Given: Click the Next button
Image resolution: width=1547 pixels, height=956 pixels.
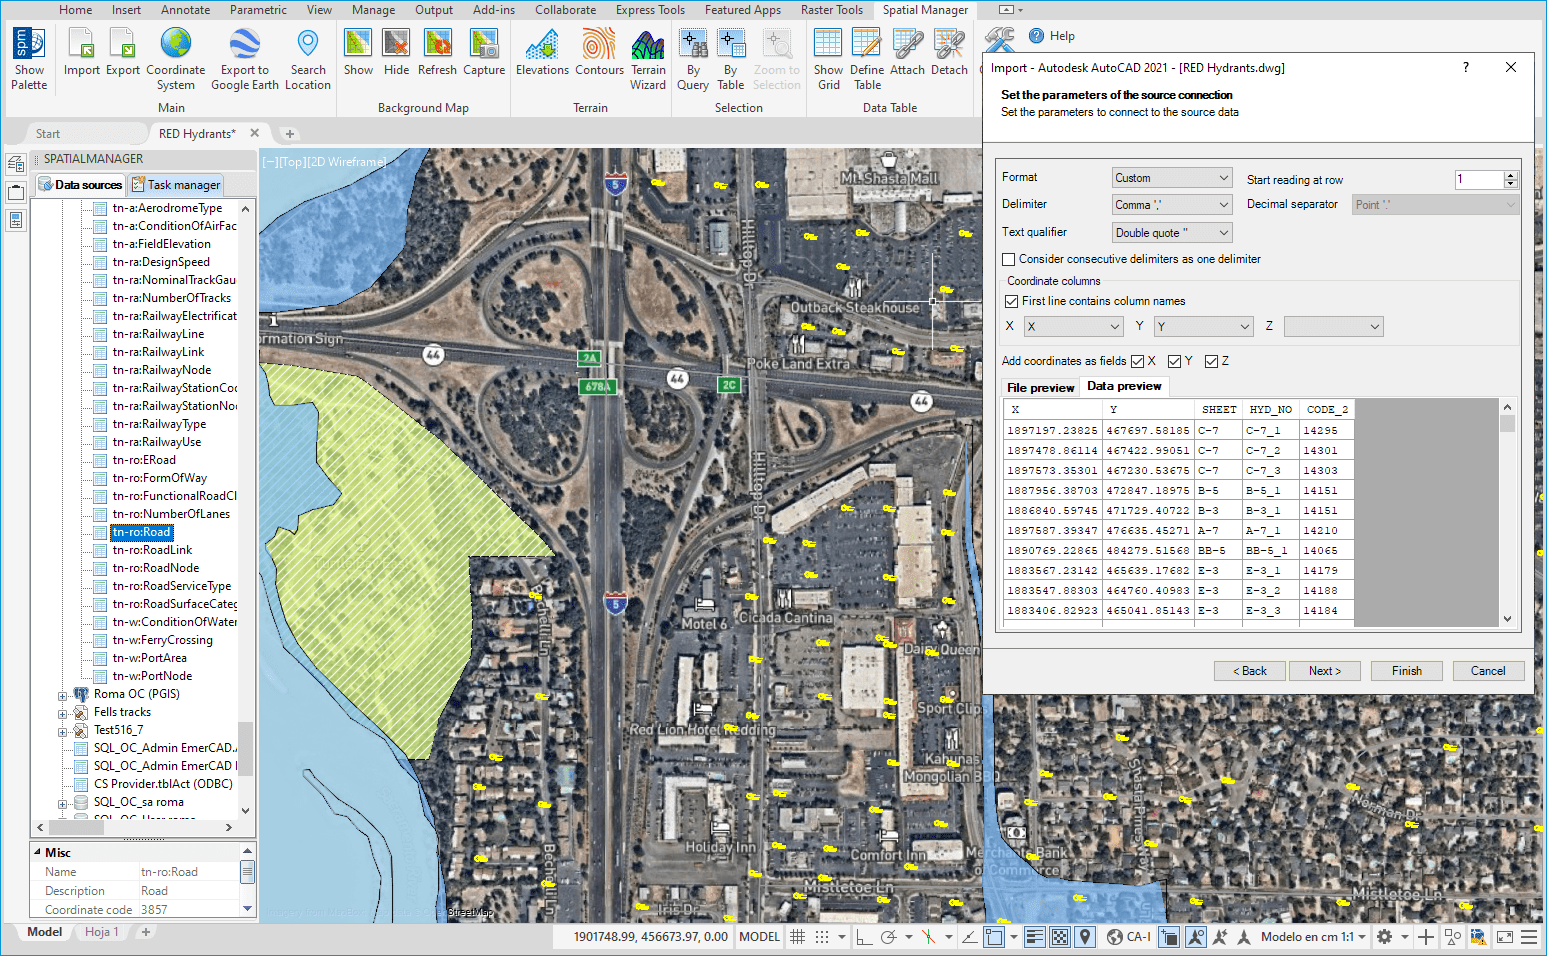Looking at the screenshot, I should click(x=1325, y=671).
